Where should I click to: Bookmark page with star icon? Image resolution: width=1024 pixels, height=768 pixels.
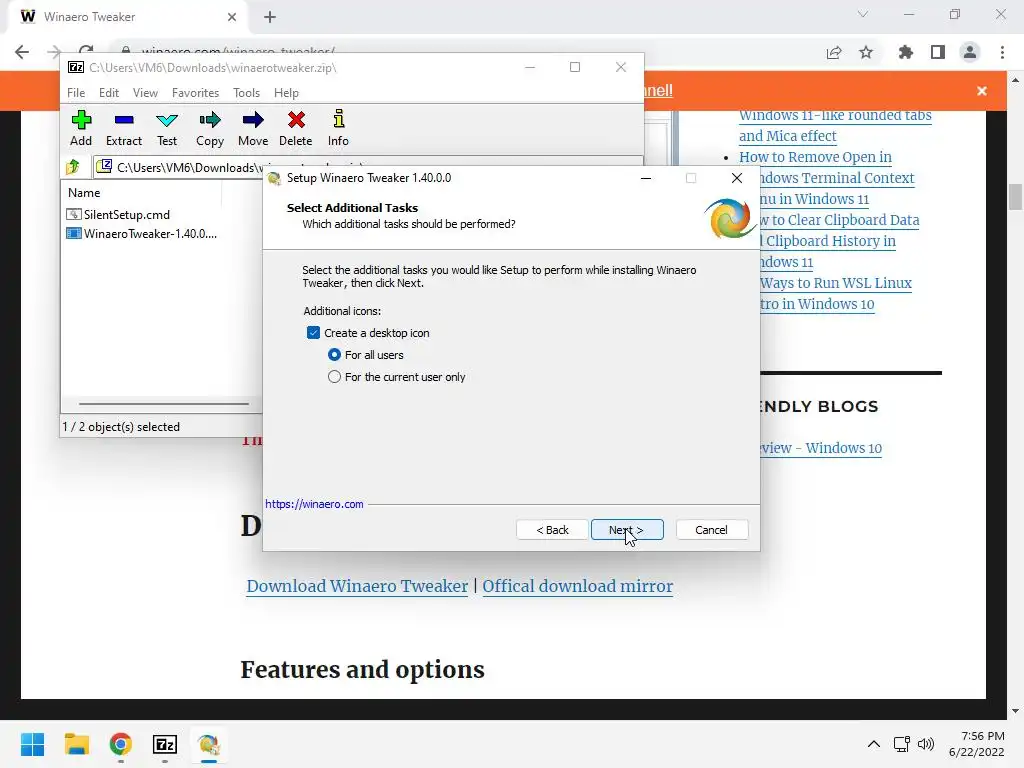tap(866, 52)
